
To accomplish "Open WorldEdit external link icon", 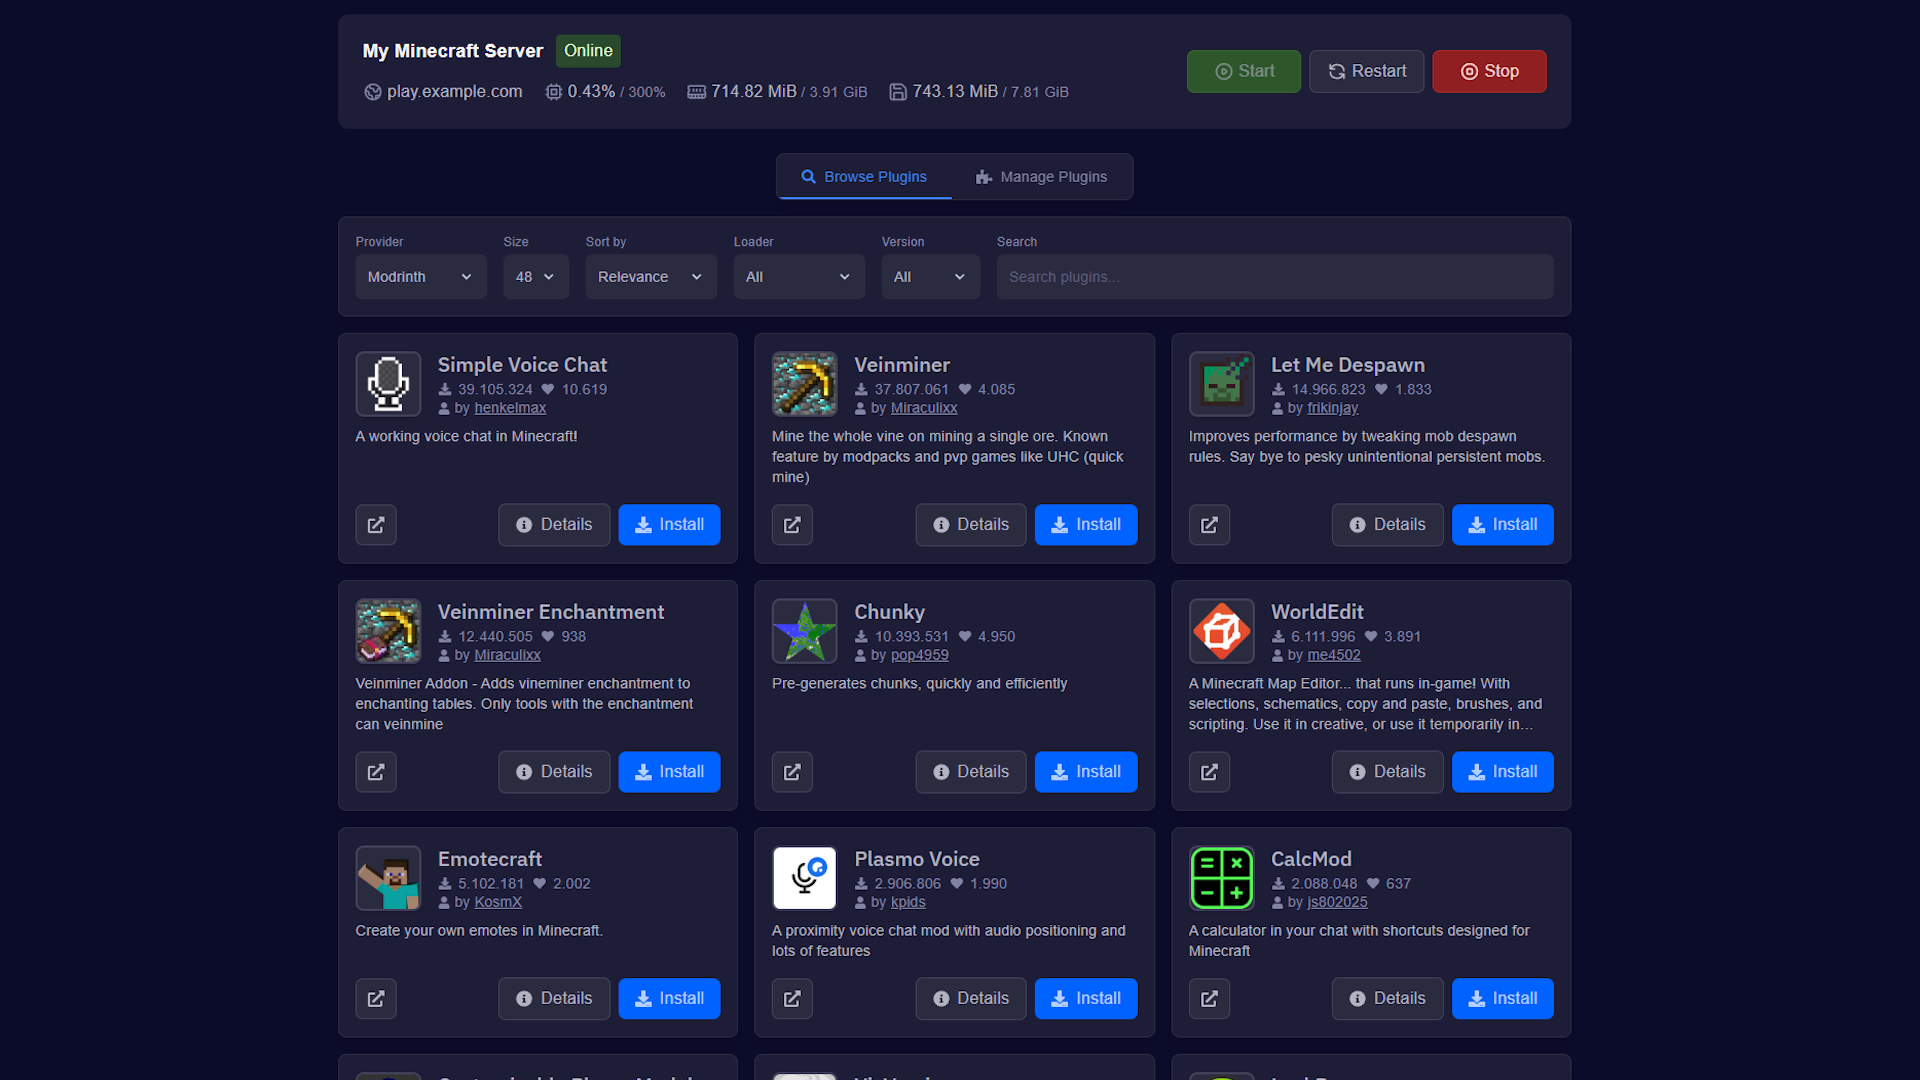I will (x=1209, y=772).
